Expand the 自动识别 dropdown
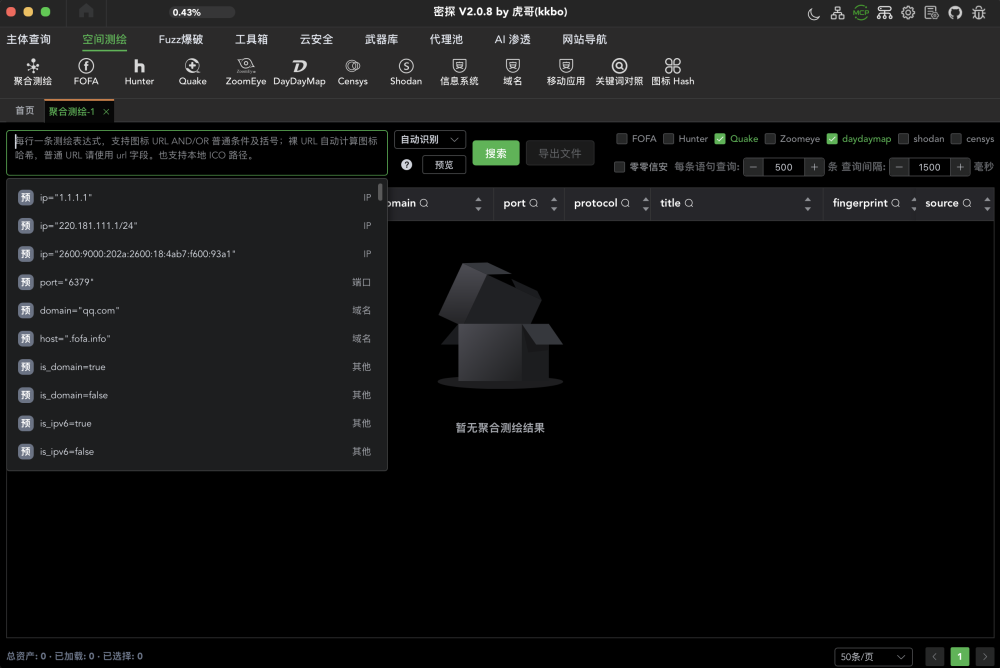 click(430, 140)
